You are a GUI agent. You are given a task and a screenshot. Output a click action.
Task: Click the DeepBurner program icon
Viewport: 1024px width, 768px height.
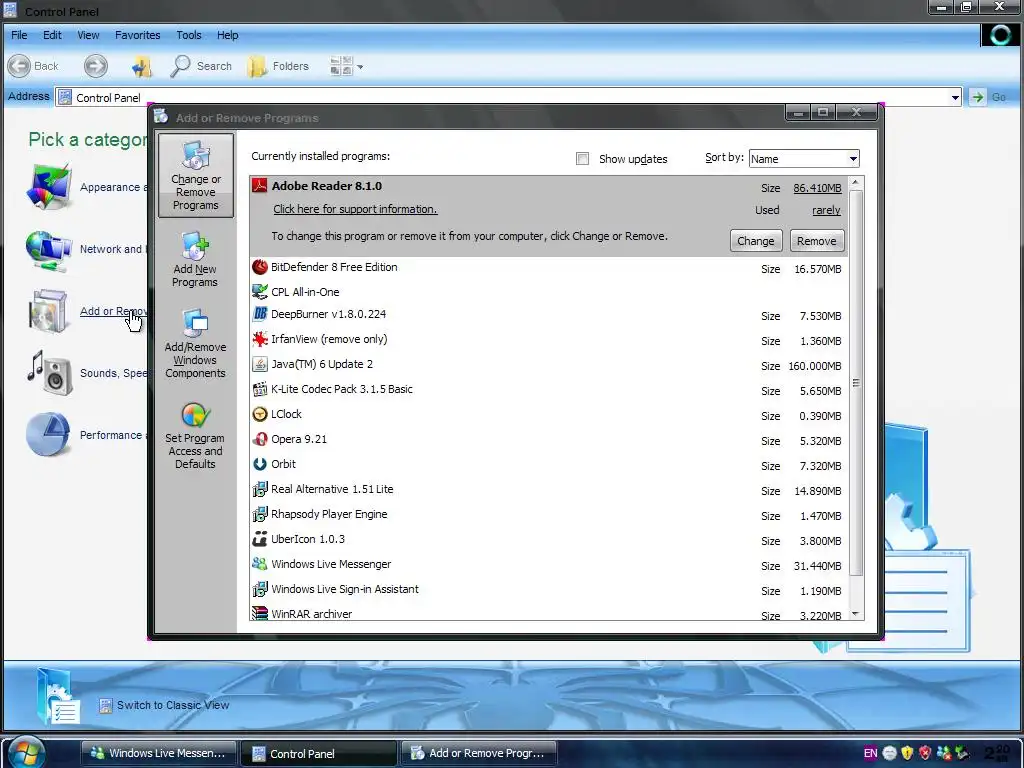tap(260, 313)
